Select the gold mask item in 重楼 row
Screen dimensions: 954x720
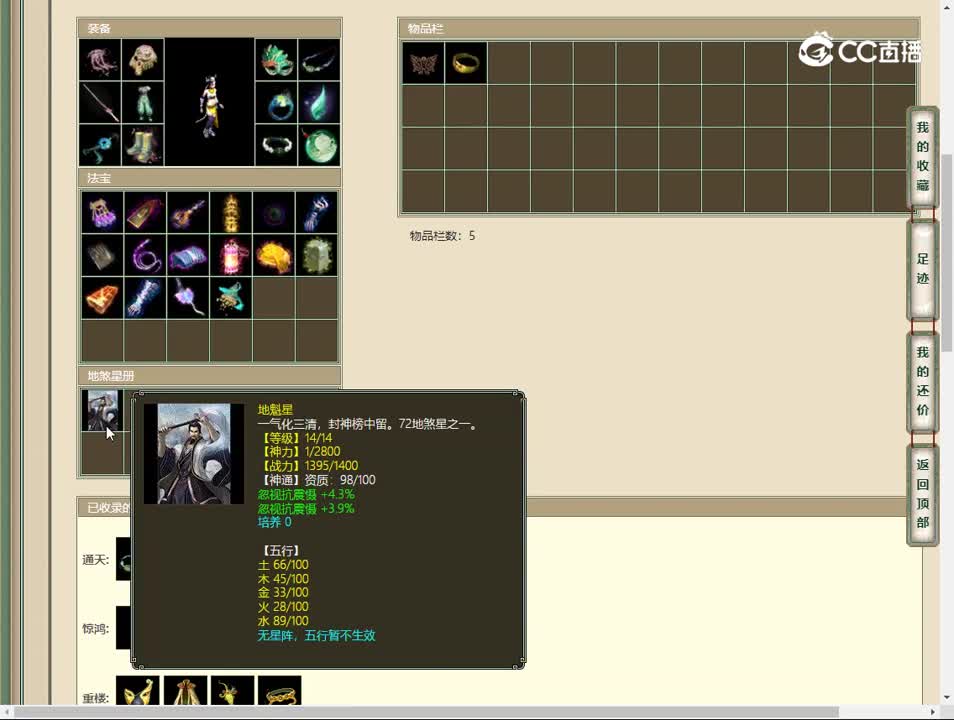[x=138, y=691]
